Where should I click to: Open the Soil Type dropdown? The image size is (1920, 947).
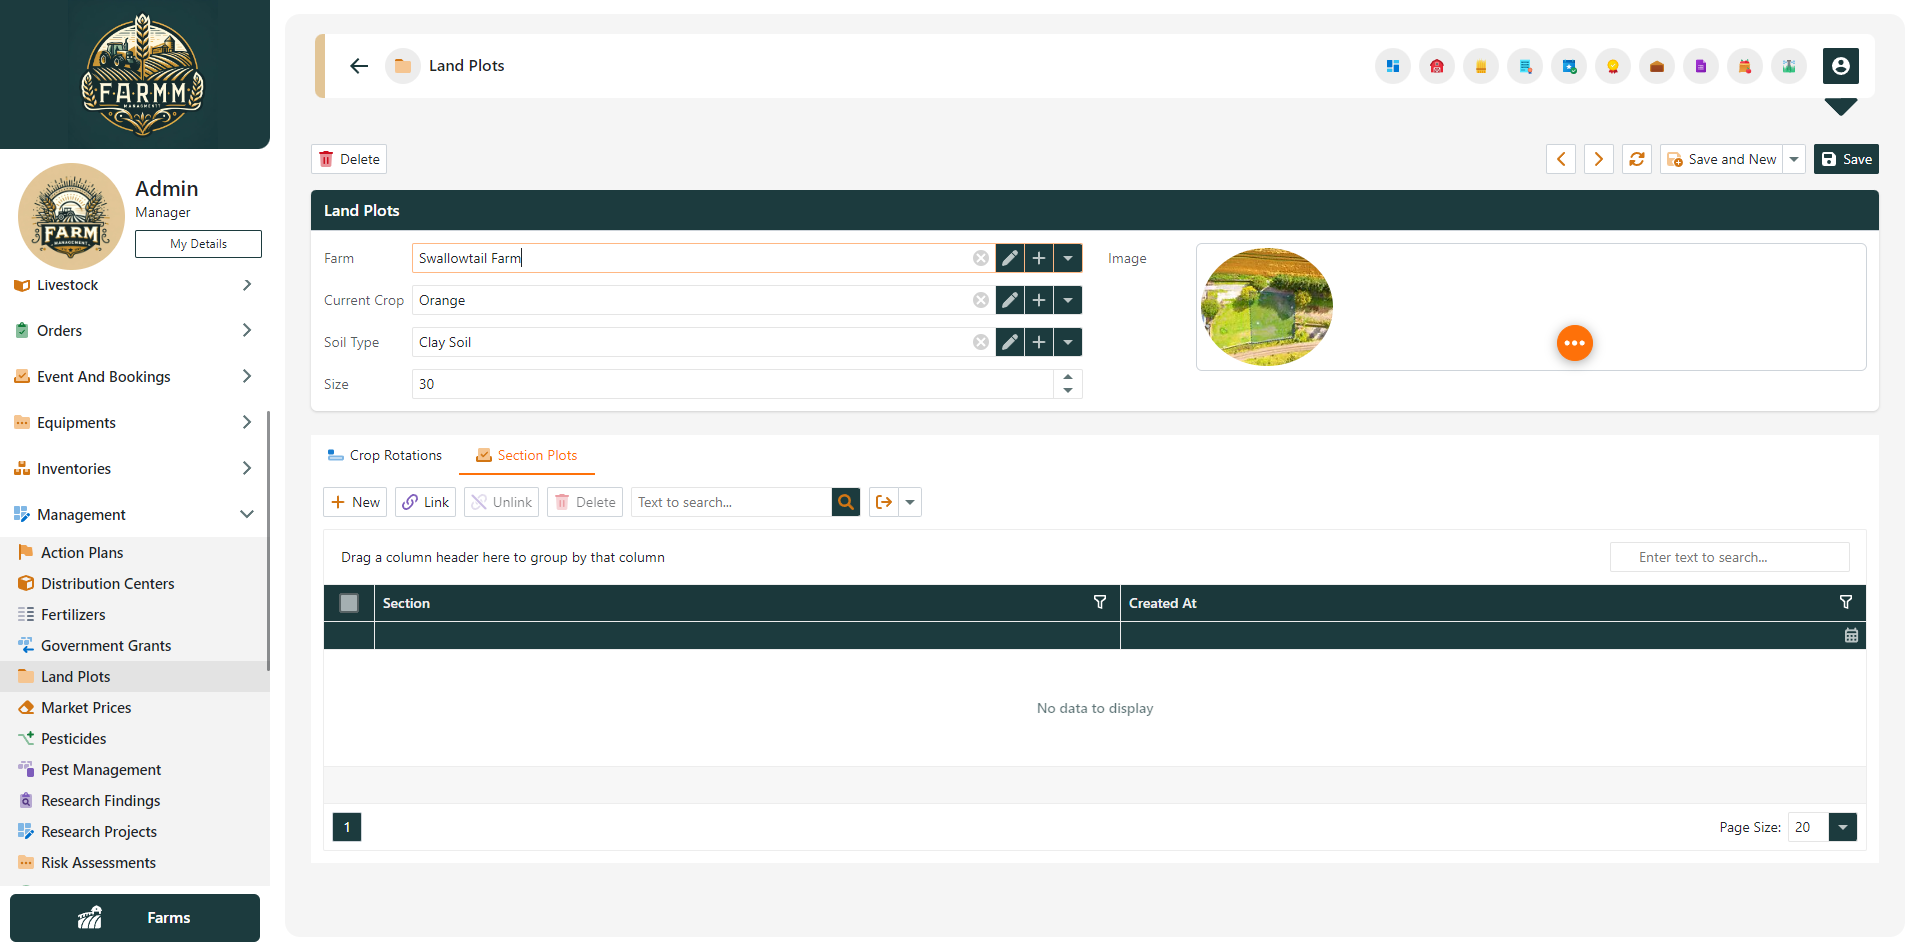1068,341
